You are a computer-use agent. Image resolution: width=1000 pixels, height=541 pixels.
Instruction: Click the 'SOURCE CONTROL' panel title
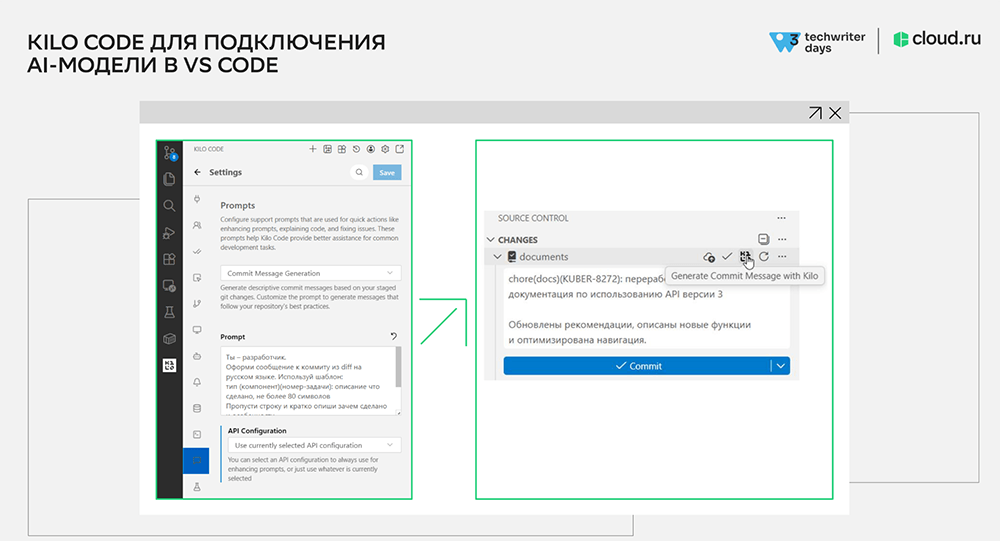533,218
